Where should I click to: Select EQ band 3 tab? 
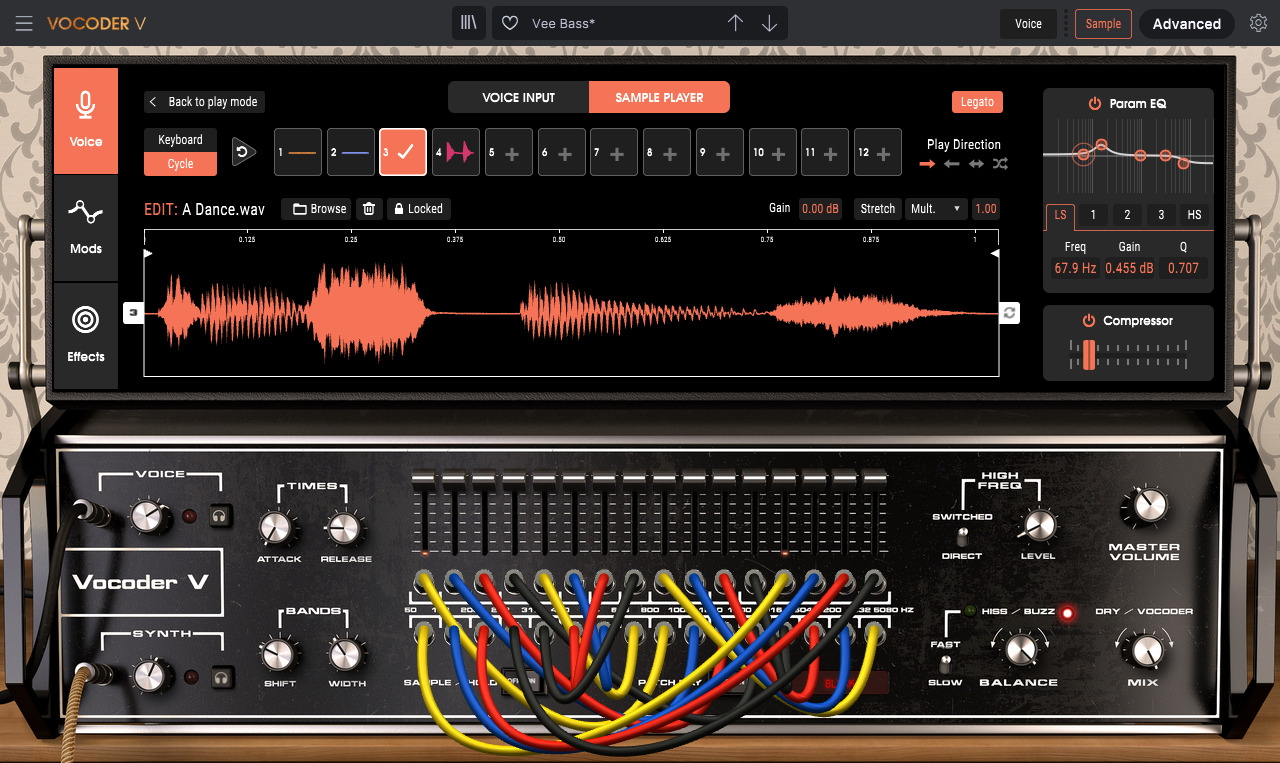pyautogui.click(x=1161, y=215)
